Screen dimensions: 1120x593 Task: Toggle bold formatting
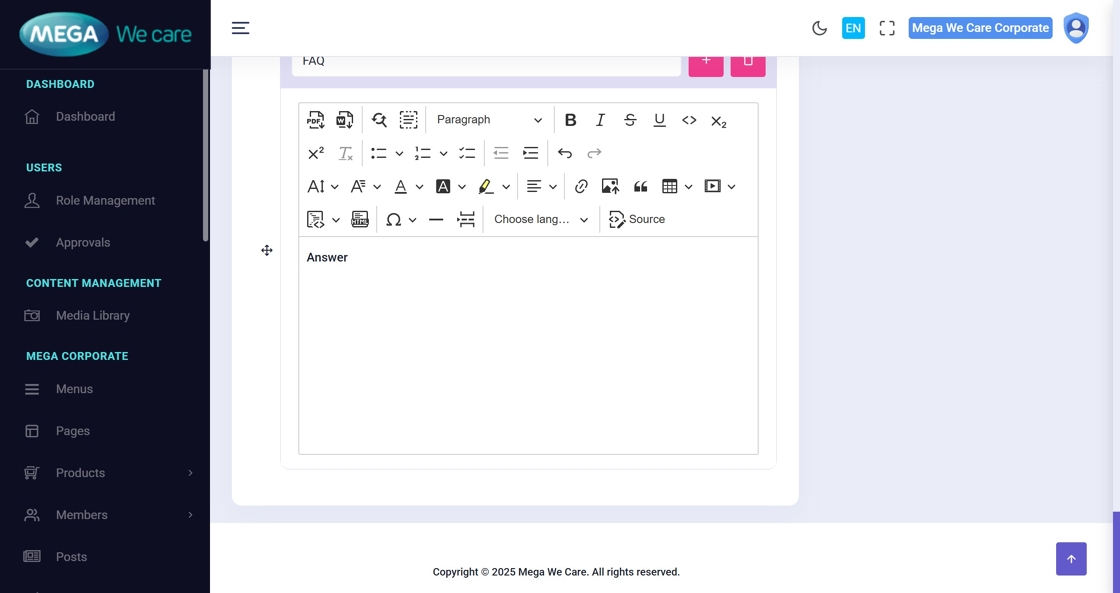point(570,120)
